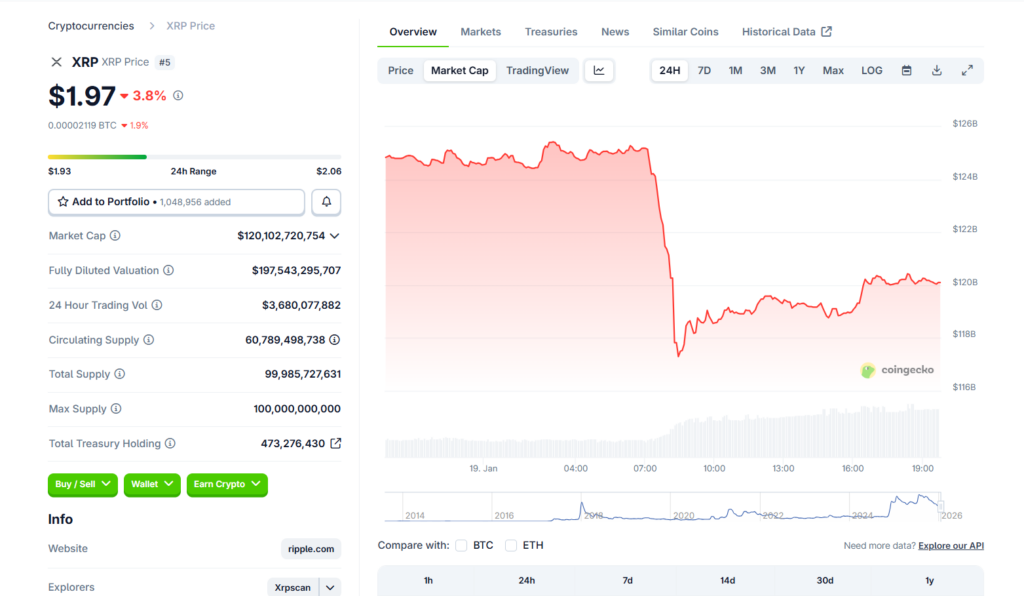Expand chart to fullscreen
Viewport: 1024px width, 596px height.
click(967, 71)
